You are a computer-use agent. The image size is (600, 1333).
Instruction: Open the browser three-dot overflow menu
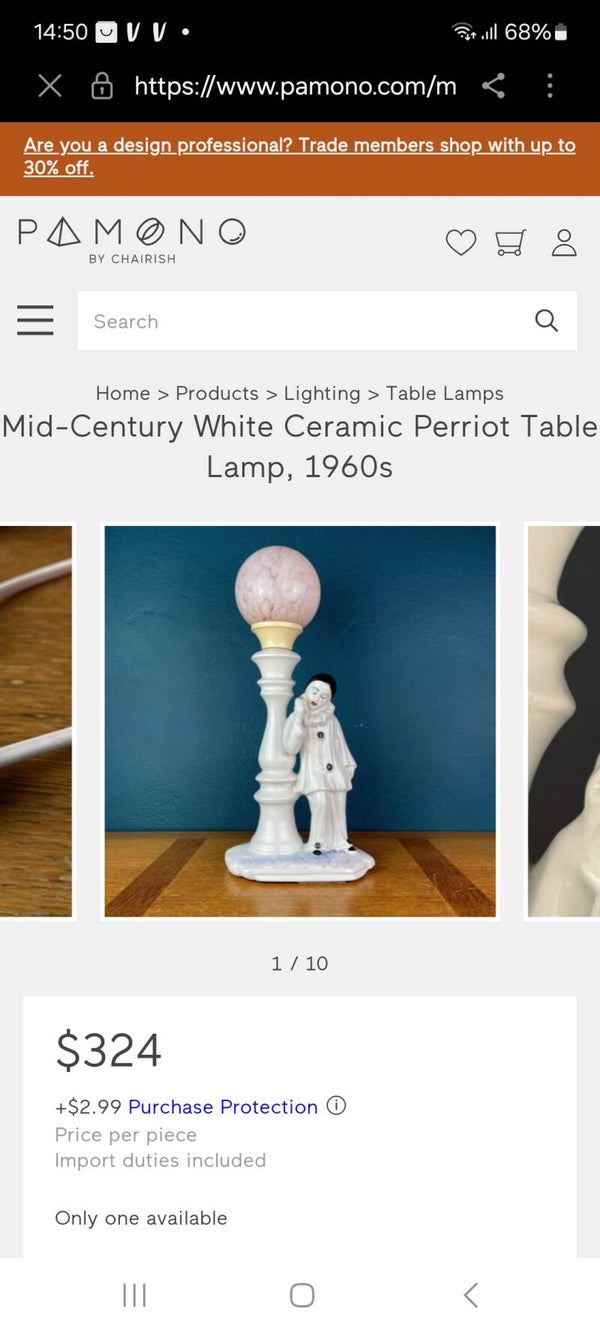point(550,86)
